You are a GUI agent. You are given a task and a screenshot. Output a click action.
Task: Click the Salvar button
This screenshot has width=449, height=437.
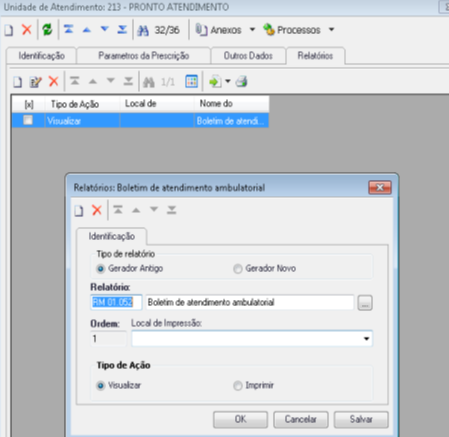coord(361,419)
